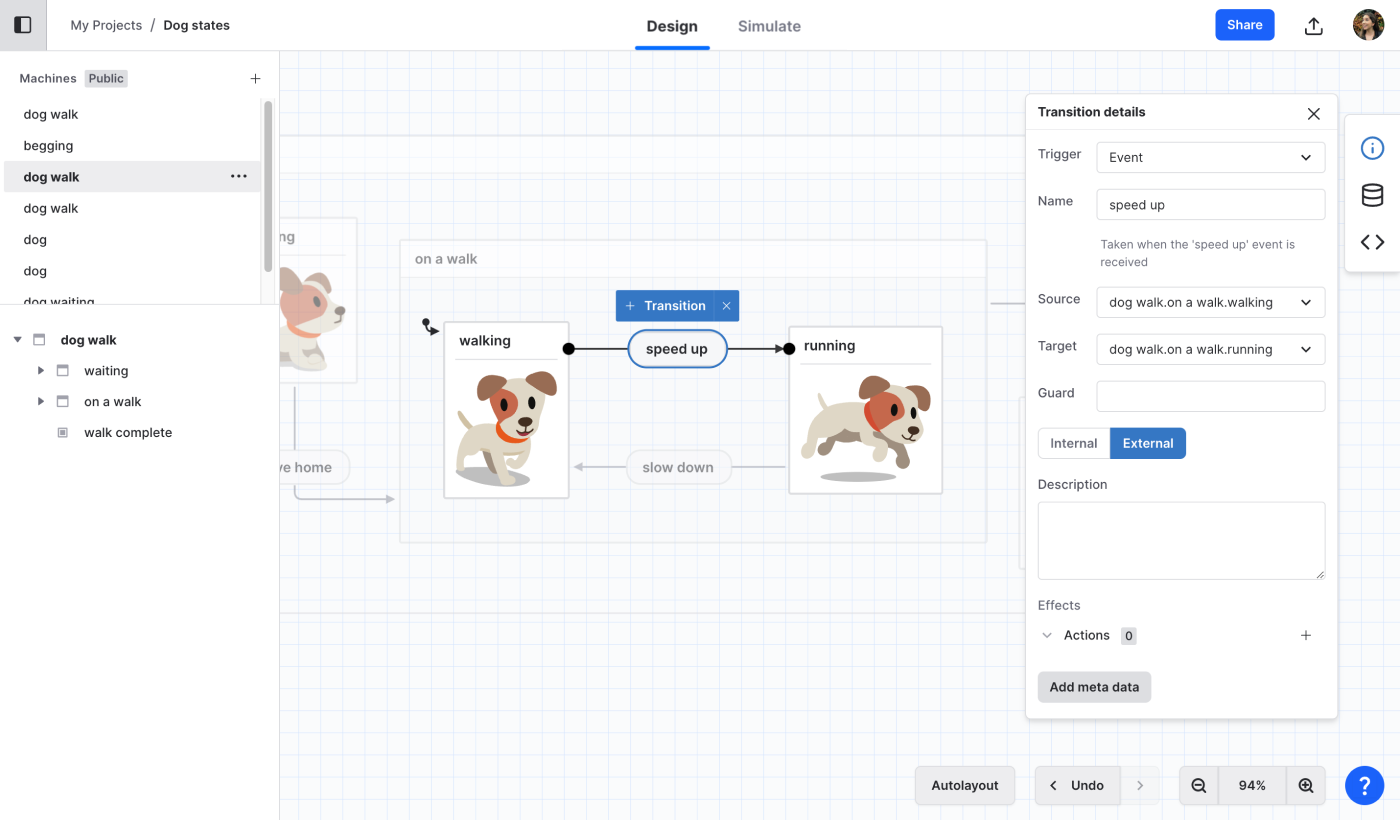1400x820 pixels.
Task: Switch to the Simulate tab
Action: point(769,27)
